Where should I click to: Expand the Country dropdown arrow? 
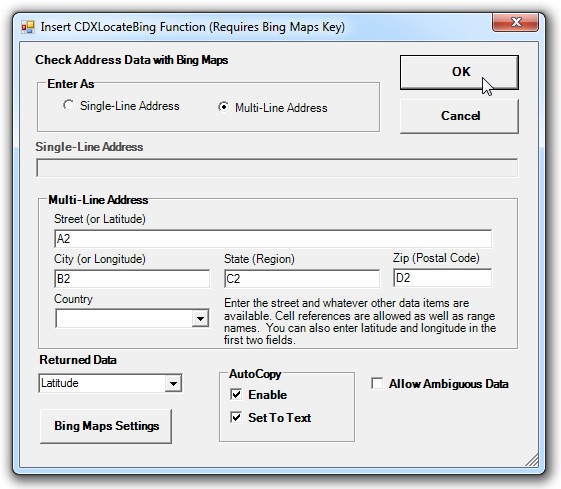[x=200, y=318]
